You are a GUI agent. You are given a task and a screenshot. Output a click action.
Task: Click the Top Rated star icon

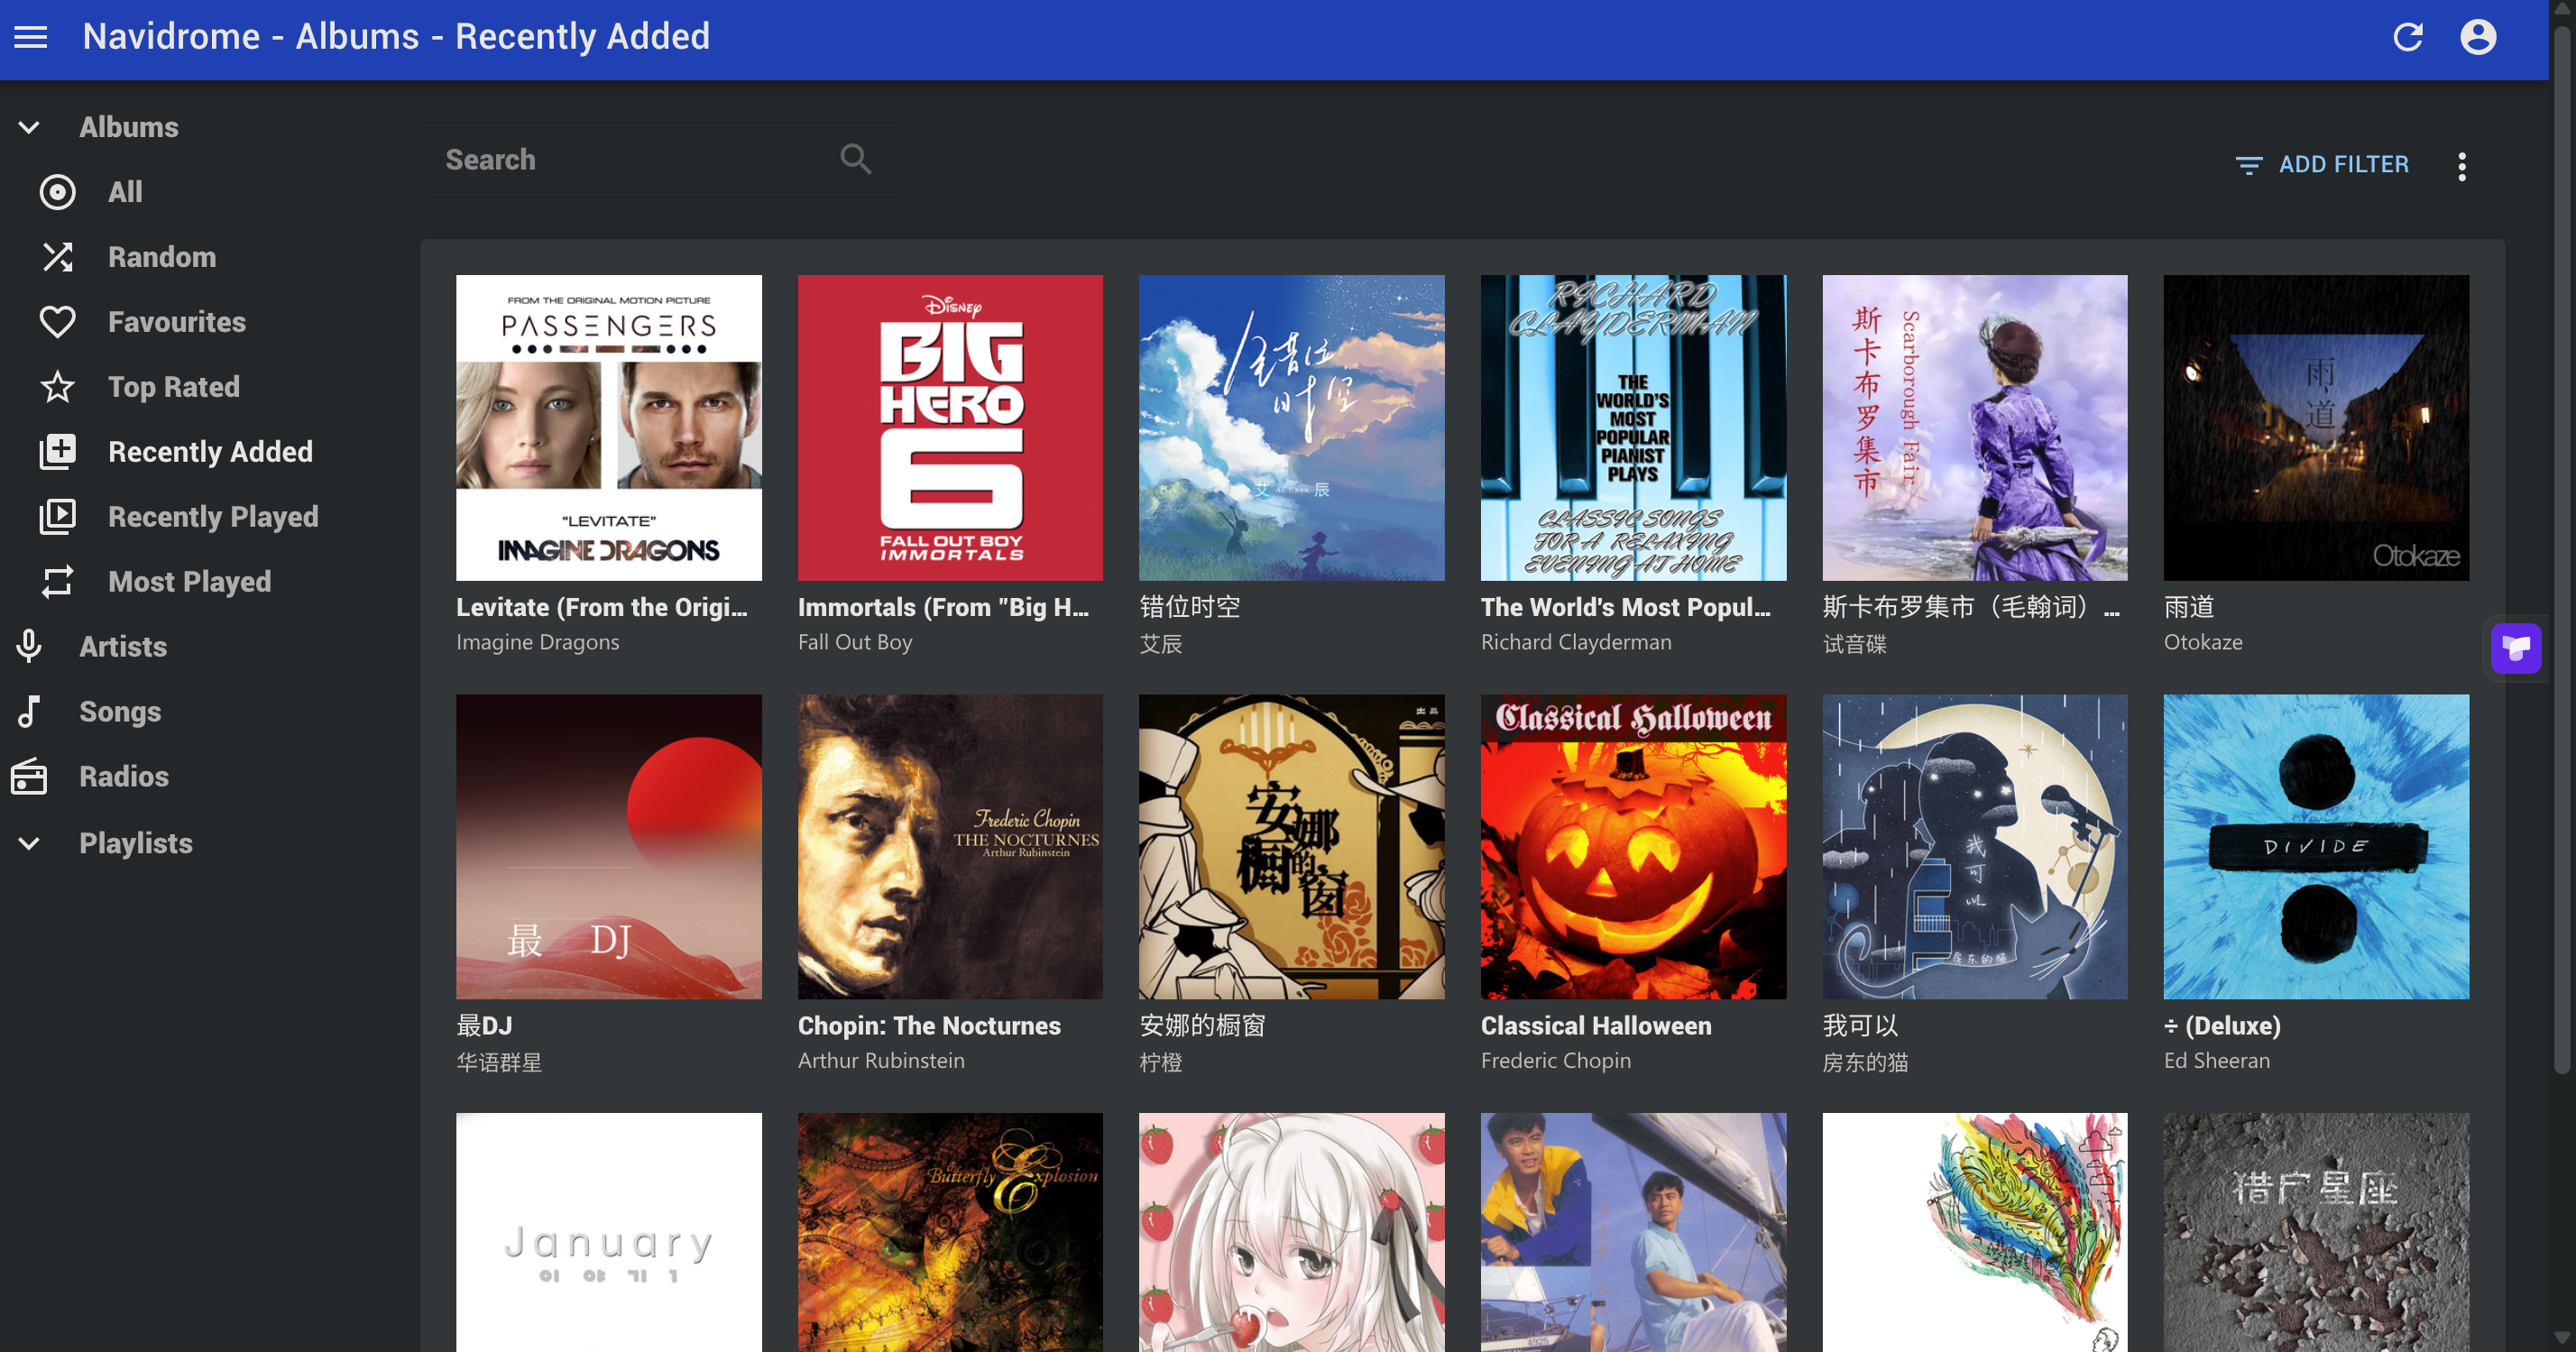(x=57, y=387)
